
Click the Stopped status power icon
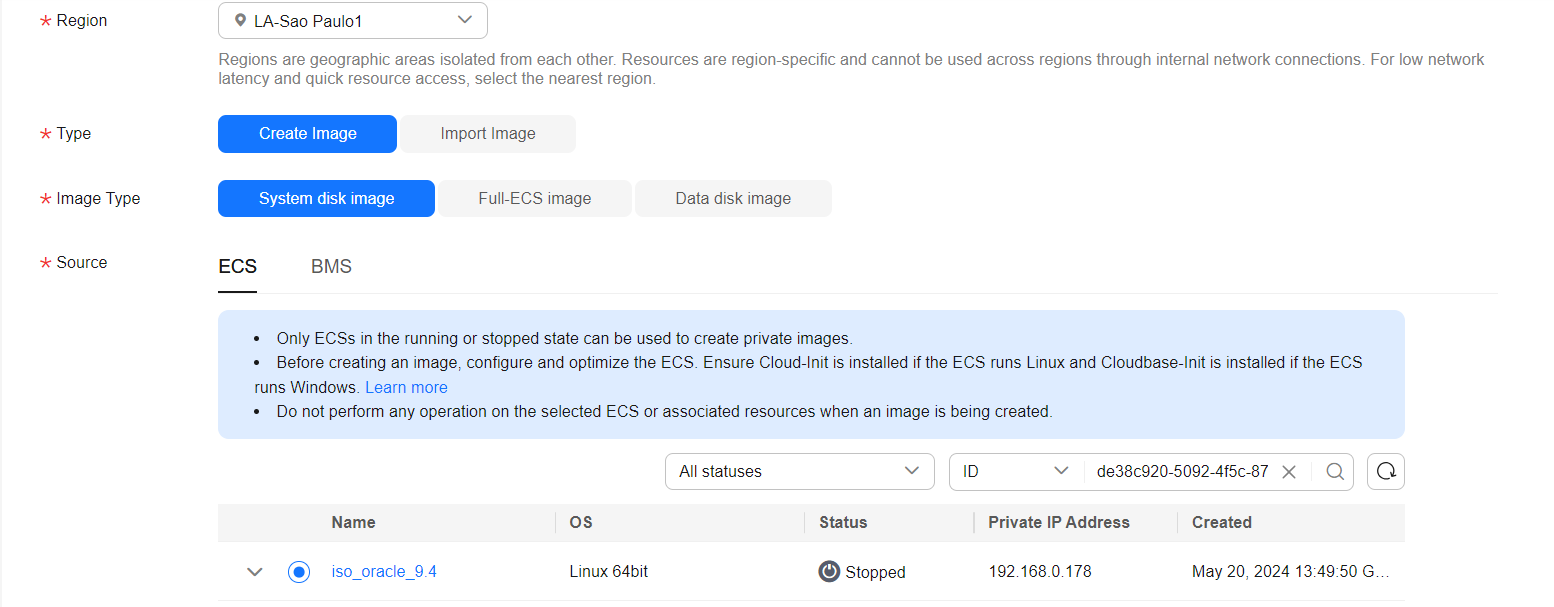pyautogui.click(x=829, y=572)
